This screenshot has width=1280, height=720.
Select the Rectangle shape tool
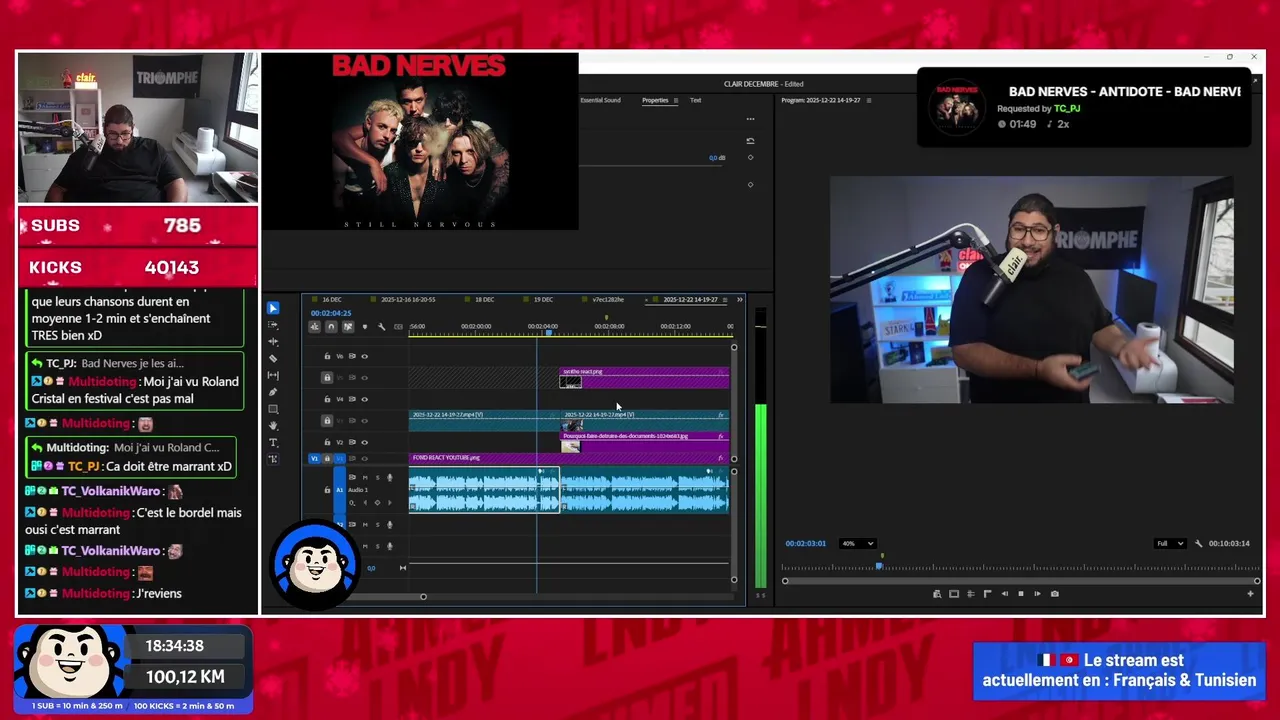click(273, 409)
